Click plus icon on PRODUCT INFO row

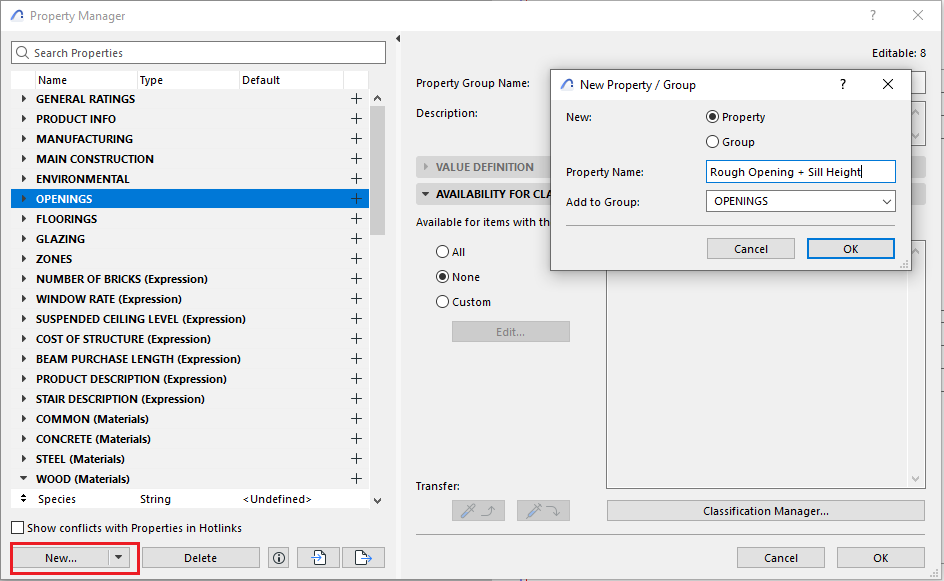coord(356,119)
